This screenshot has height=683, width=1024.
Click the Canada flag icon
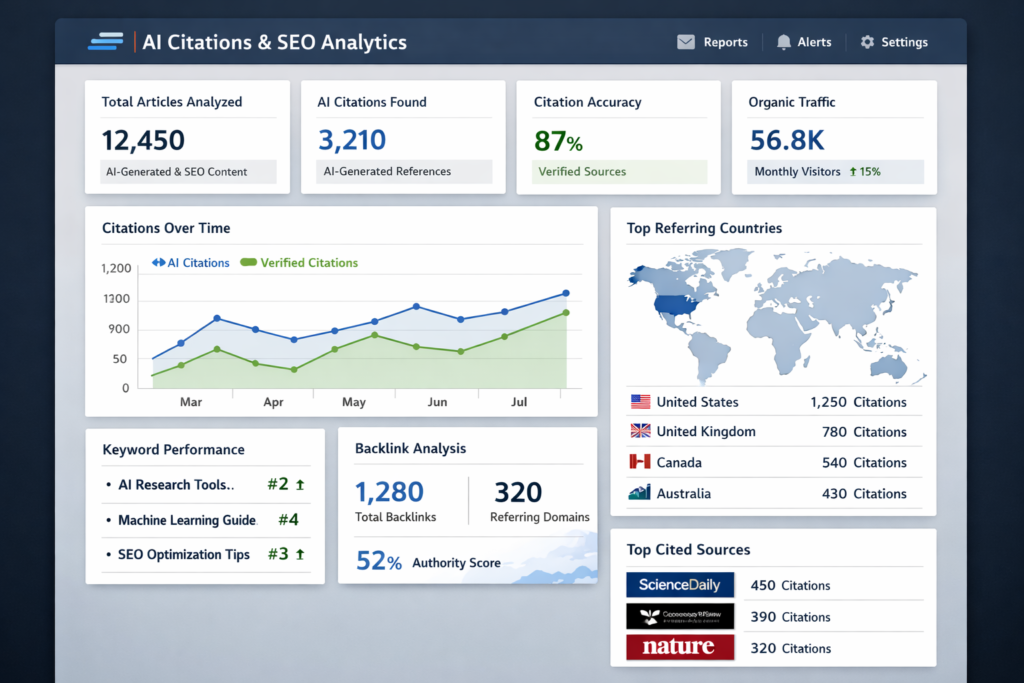[x=637, y=462]
